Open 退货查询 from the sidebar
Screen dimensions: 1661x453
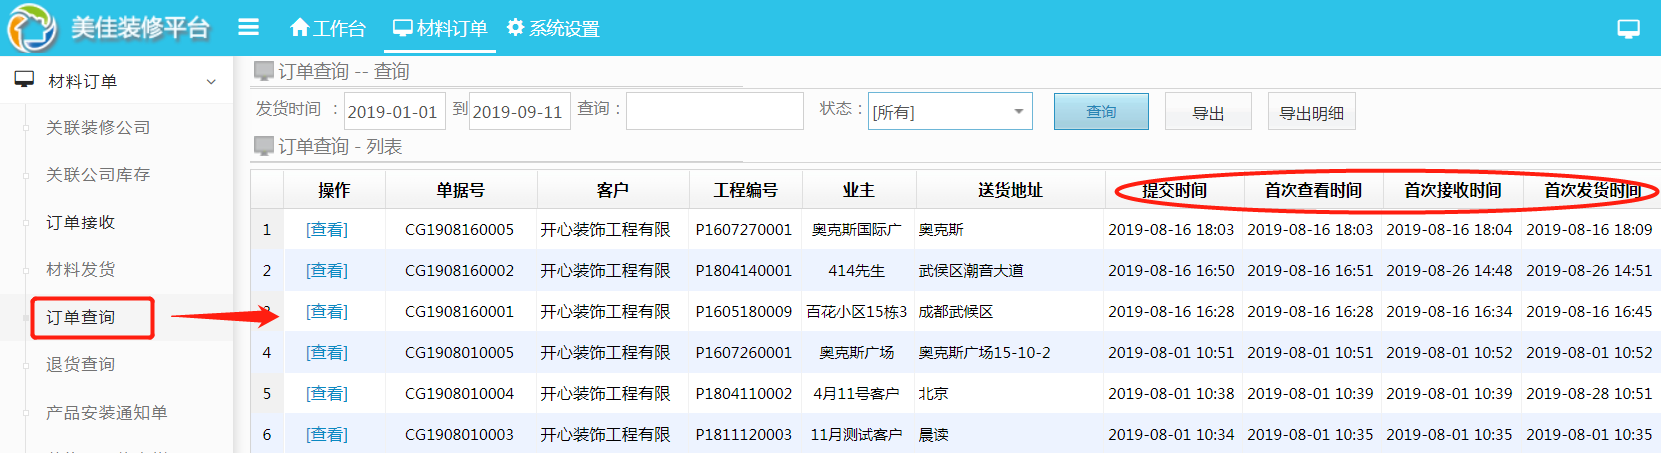(x=80, y=364)
